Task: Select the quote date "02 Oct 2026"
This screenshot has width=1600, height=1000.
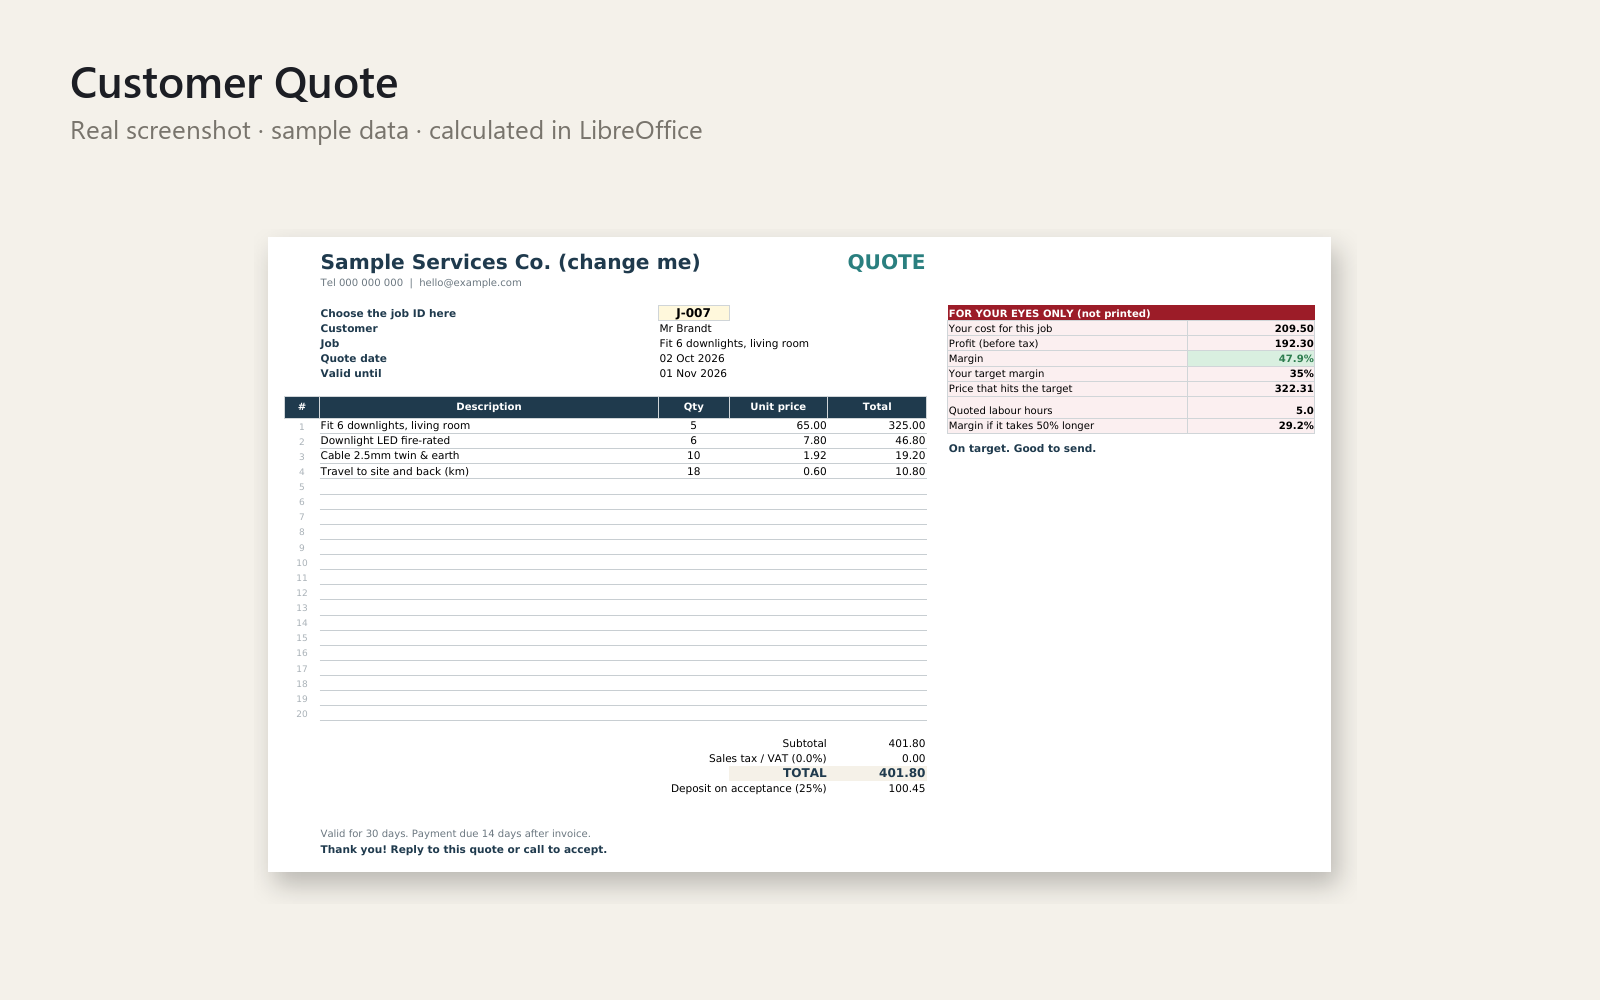Action: click(692, 358)
